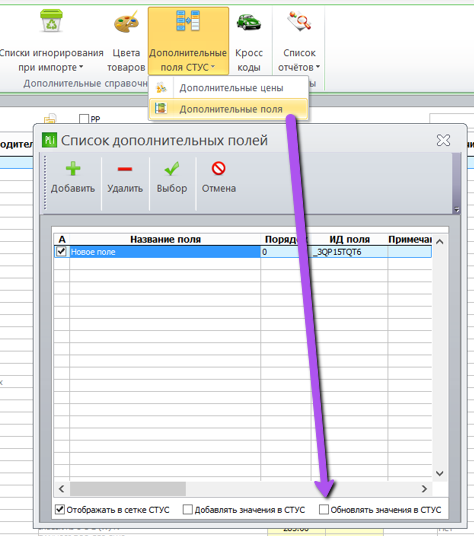Screen dimensions: 474x536
Task: Select the Новое поле cell
Action: tap(165, 252)
